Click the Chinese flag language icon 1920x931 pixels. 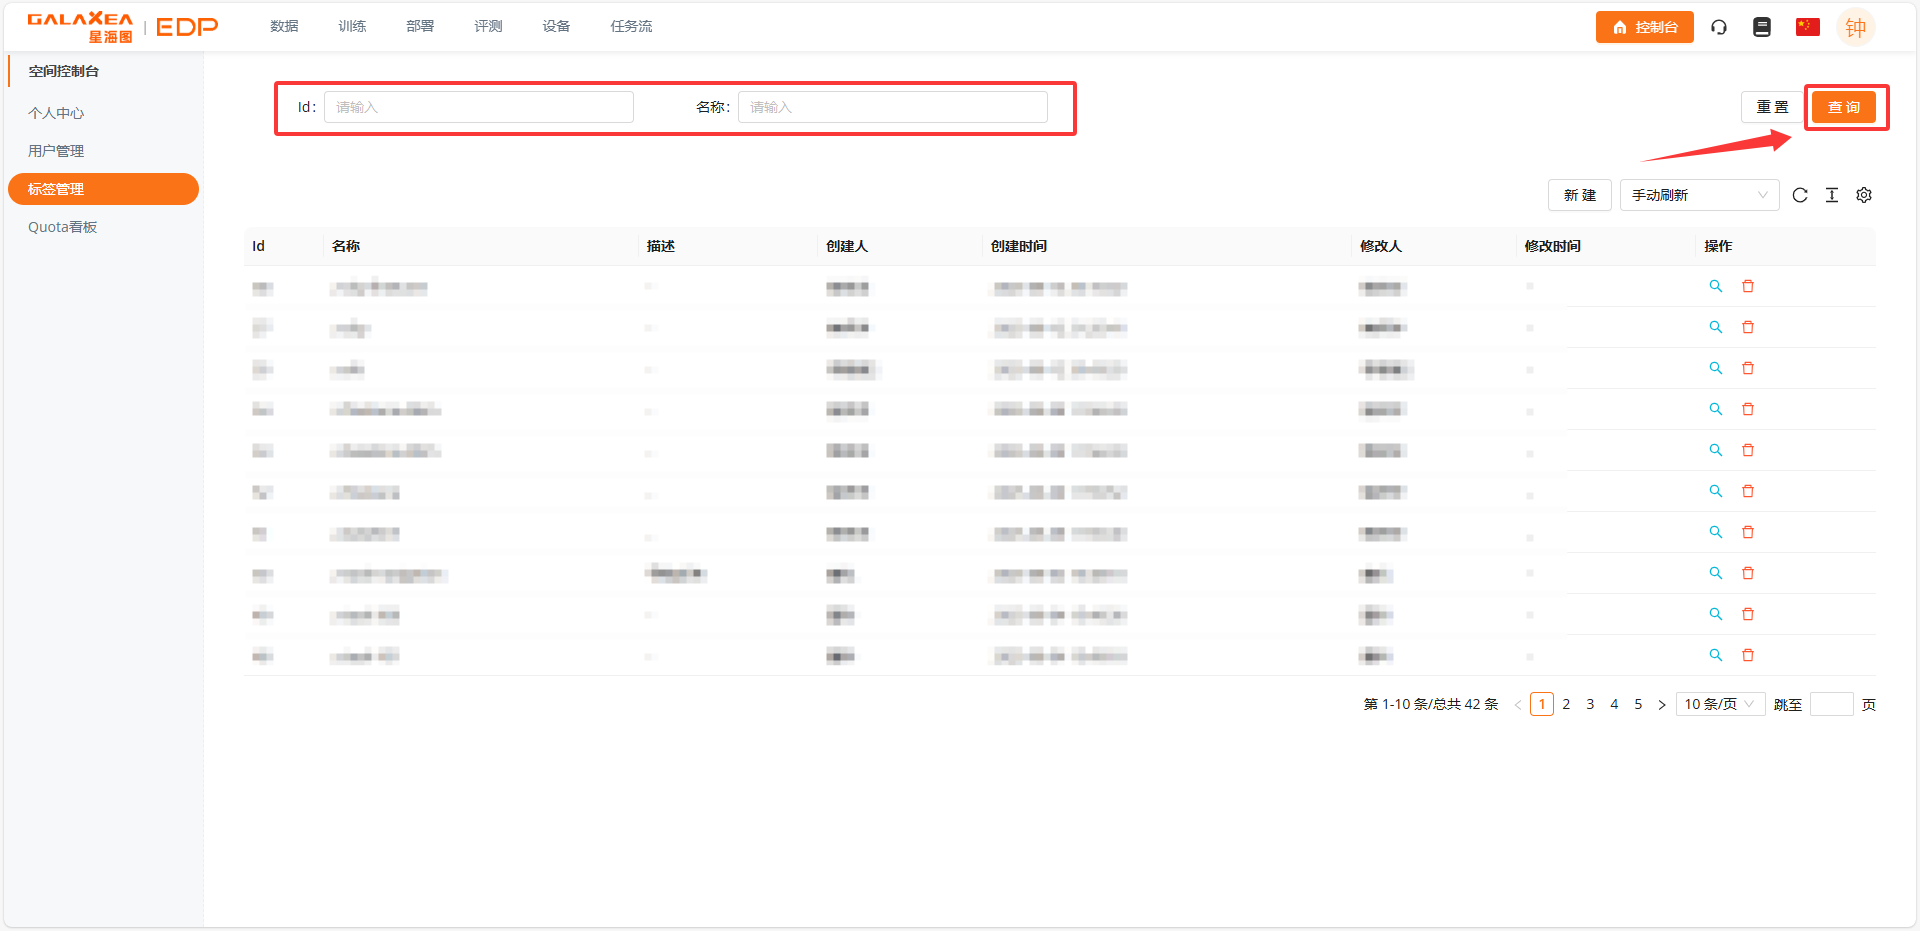point(1807,27)
